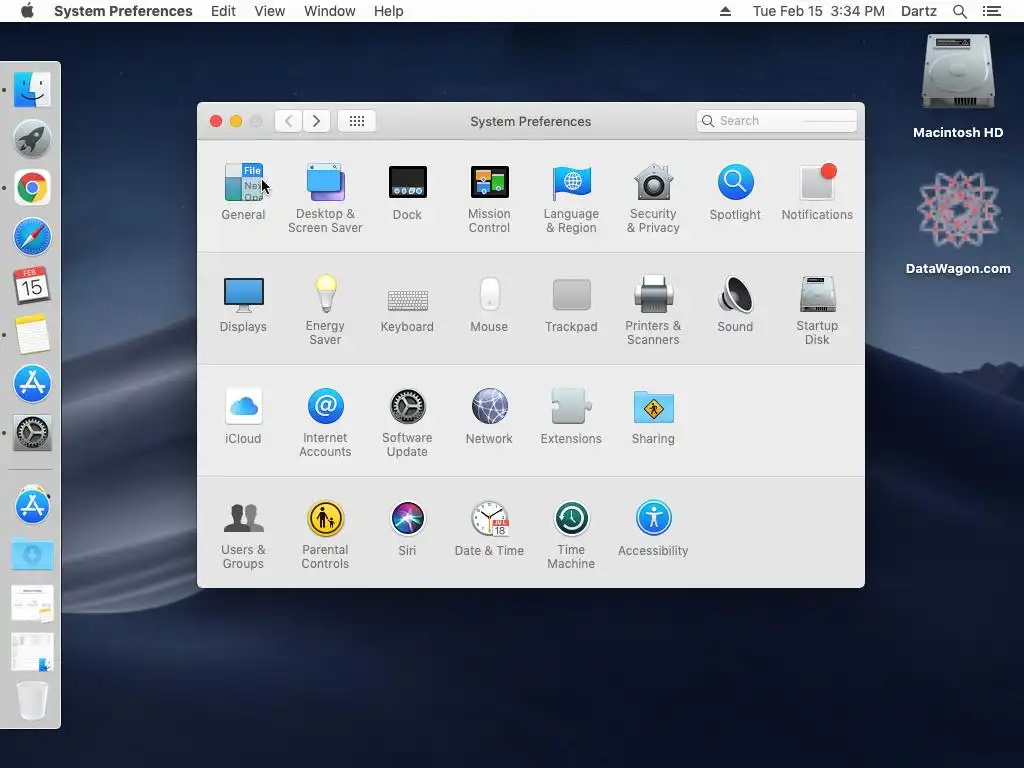Open Spotlight search in menu bar
The height and width of the screenshot is (768, 1024).
960,11
